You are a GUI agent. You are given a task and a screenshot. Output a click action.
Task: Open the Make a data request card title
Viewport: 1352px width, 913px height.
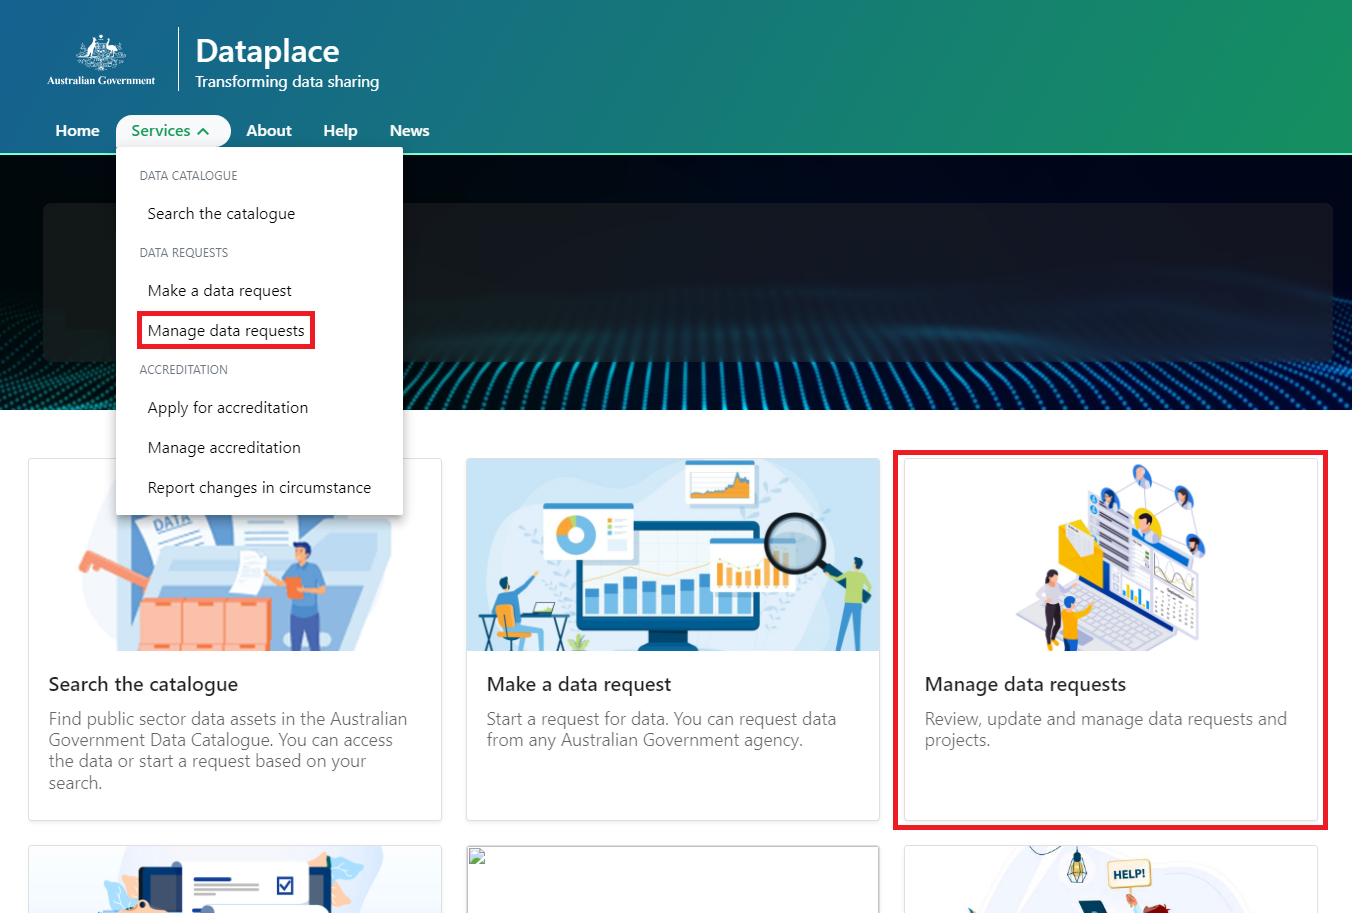pos(579,684)
